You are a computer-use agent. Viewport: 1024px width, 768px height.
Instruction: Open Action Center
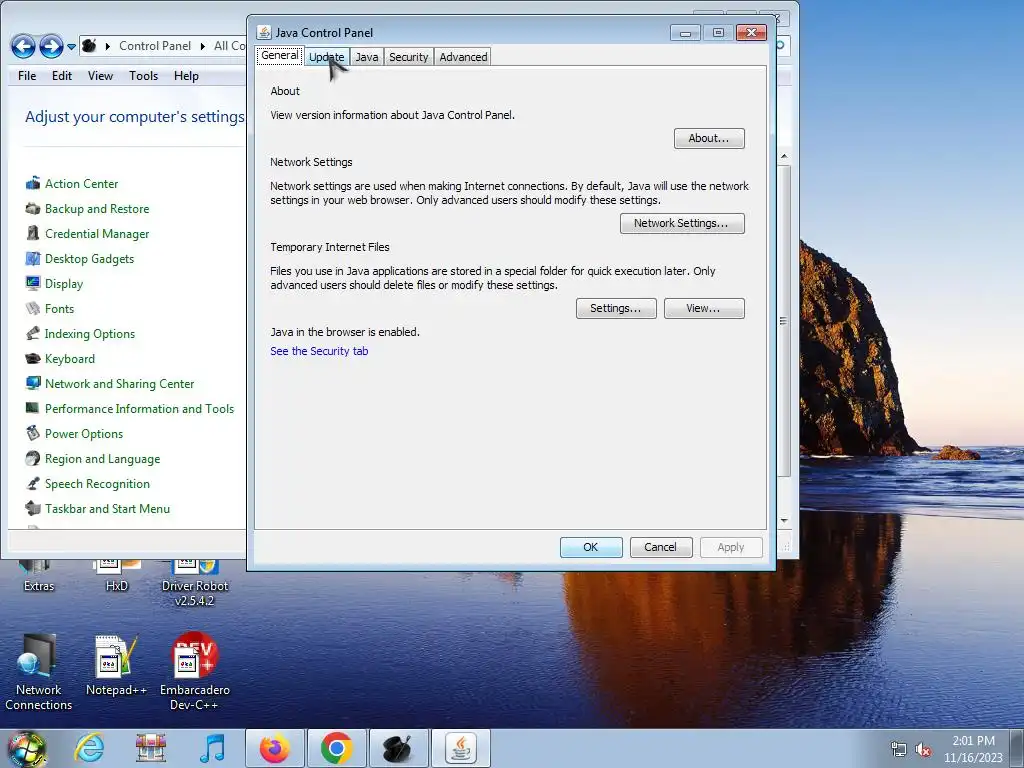pos(82,184)
